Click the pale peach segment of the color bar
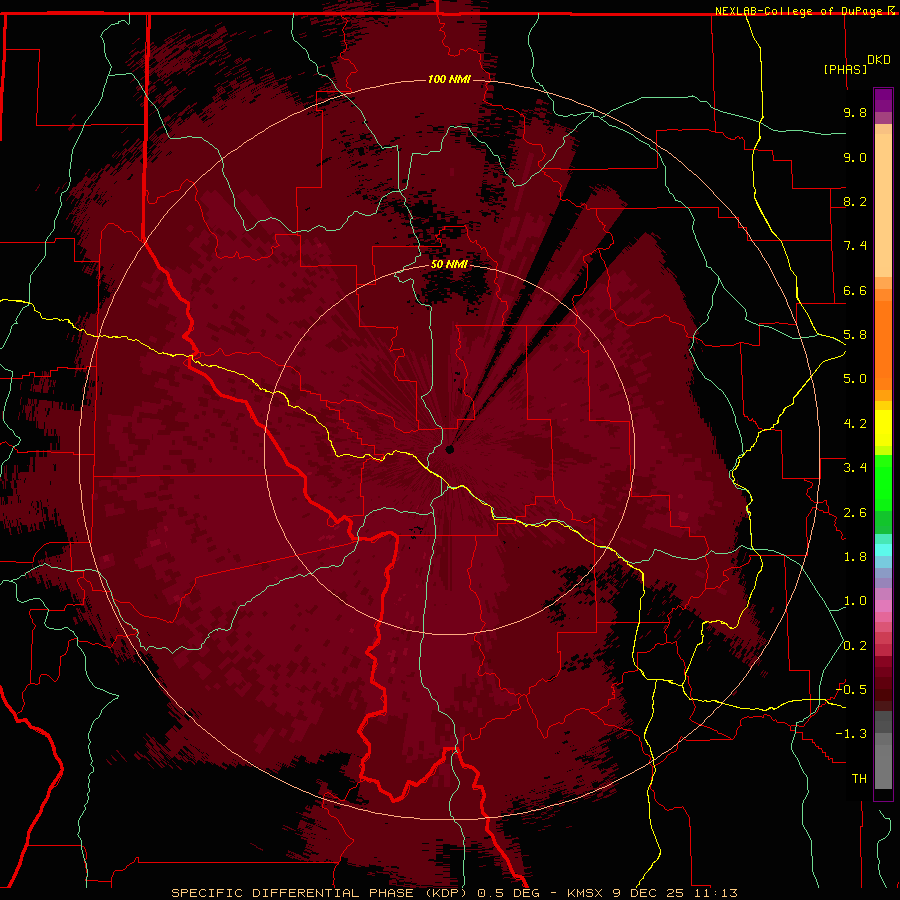Viewport: 900px width, 900px height. click(x=883, y=205)
